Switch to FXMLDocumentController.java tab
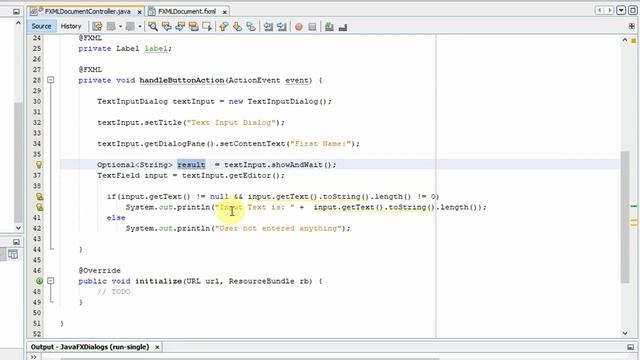The width and height of the screenshot is (640, 360). click(87, 11)
